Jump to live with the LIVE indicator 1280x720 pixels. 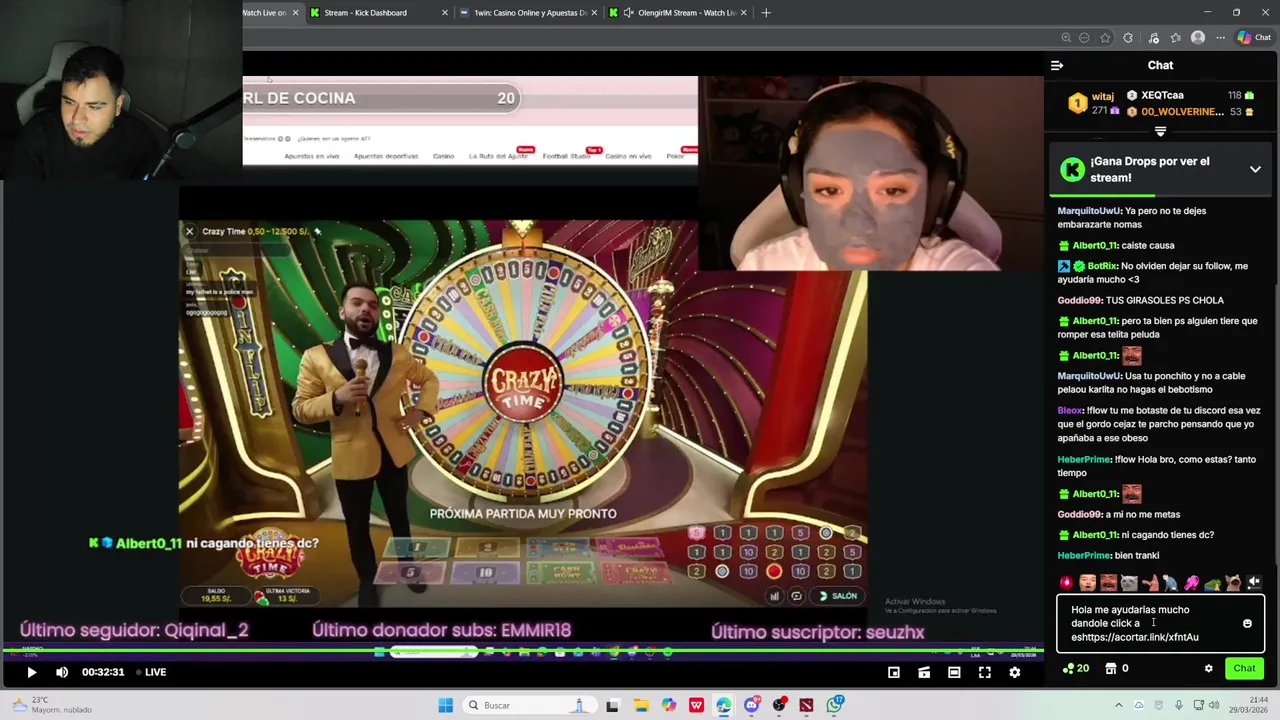pyautogui.click(x=150, y=672)
